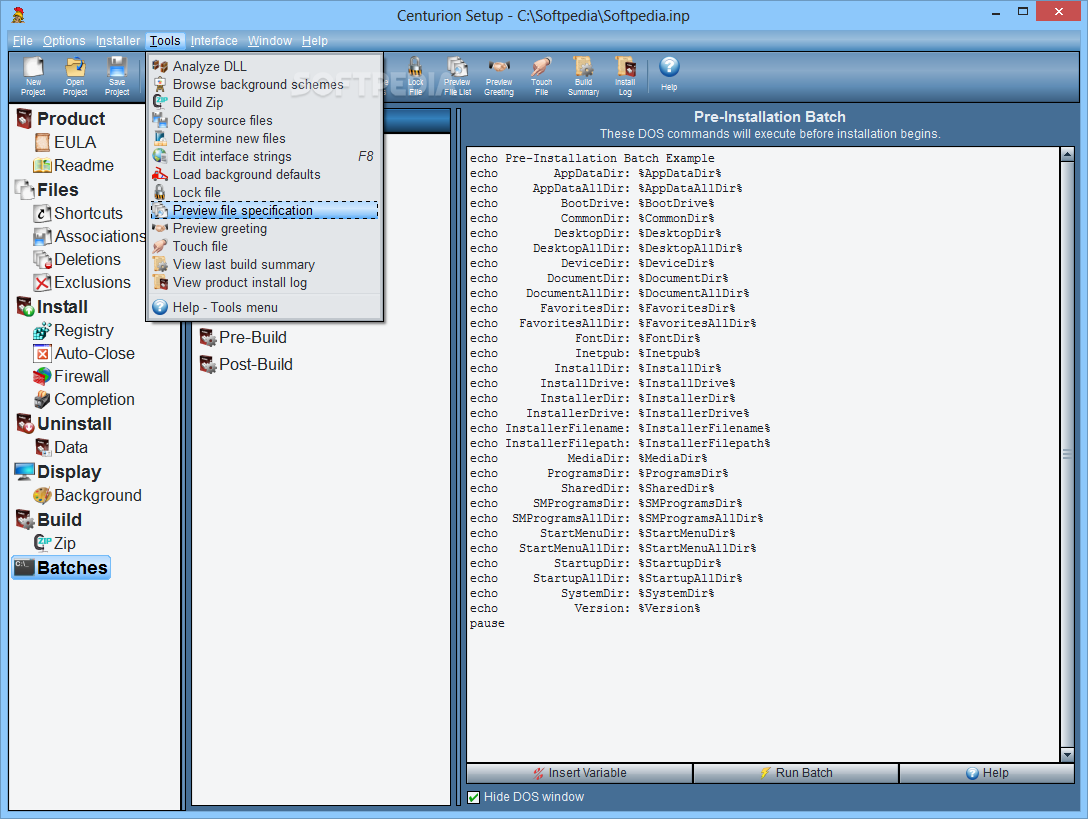1088x819 pixels.
Task: Open the Display section in sidebar
Action: tap(58, 472)
